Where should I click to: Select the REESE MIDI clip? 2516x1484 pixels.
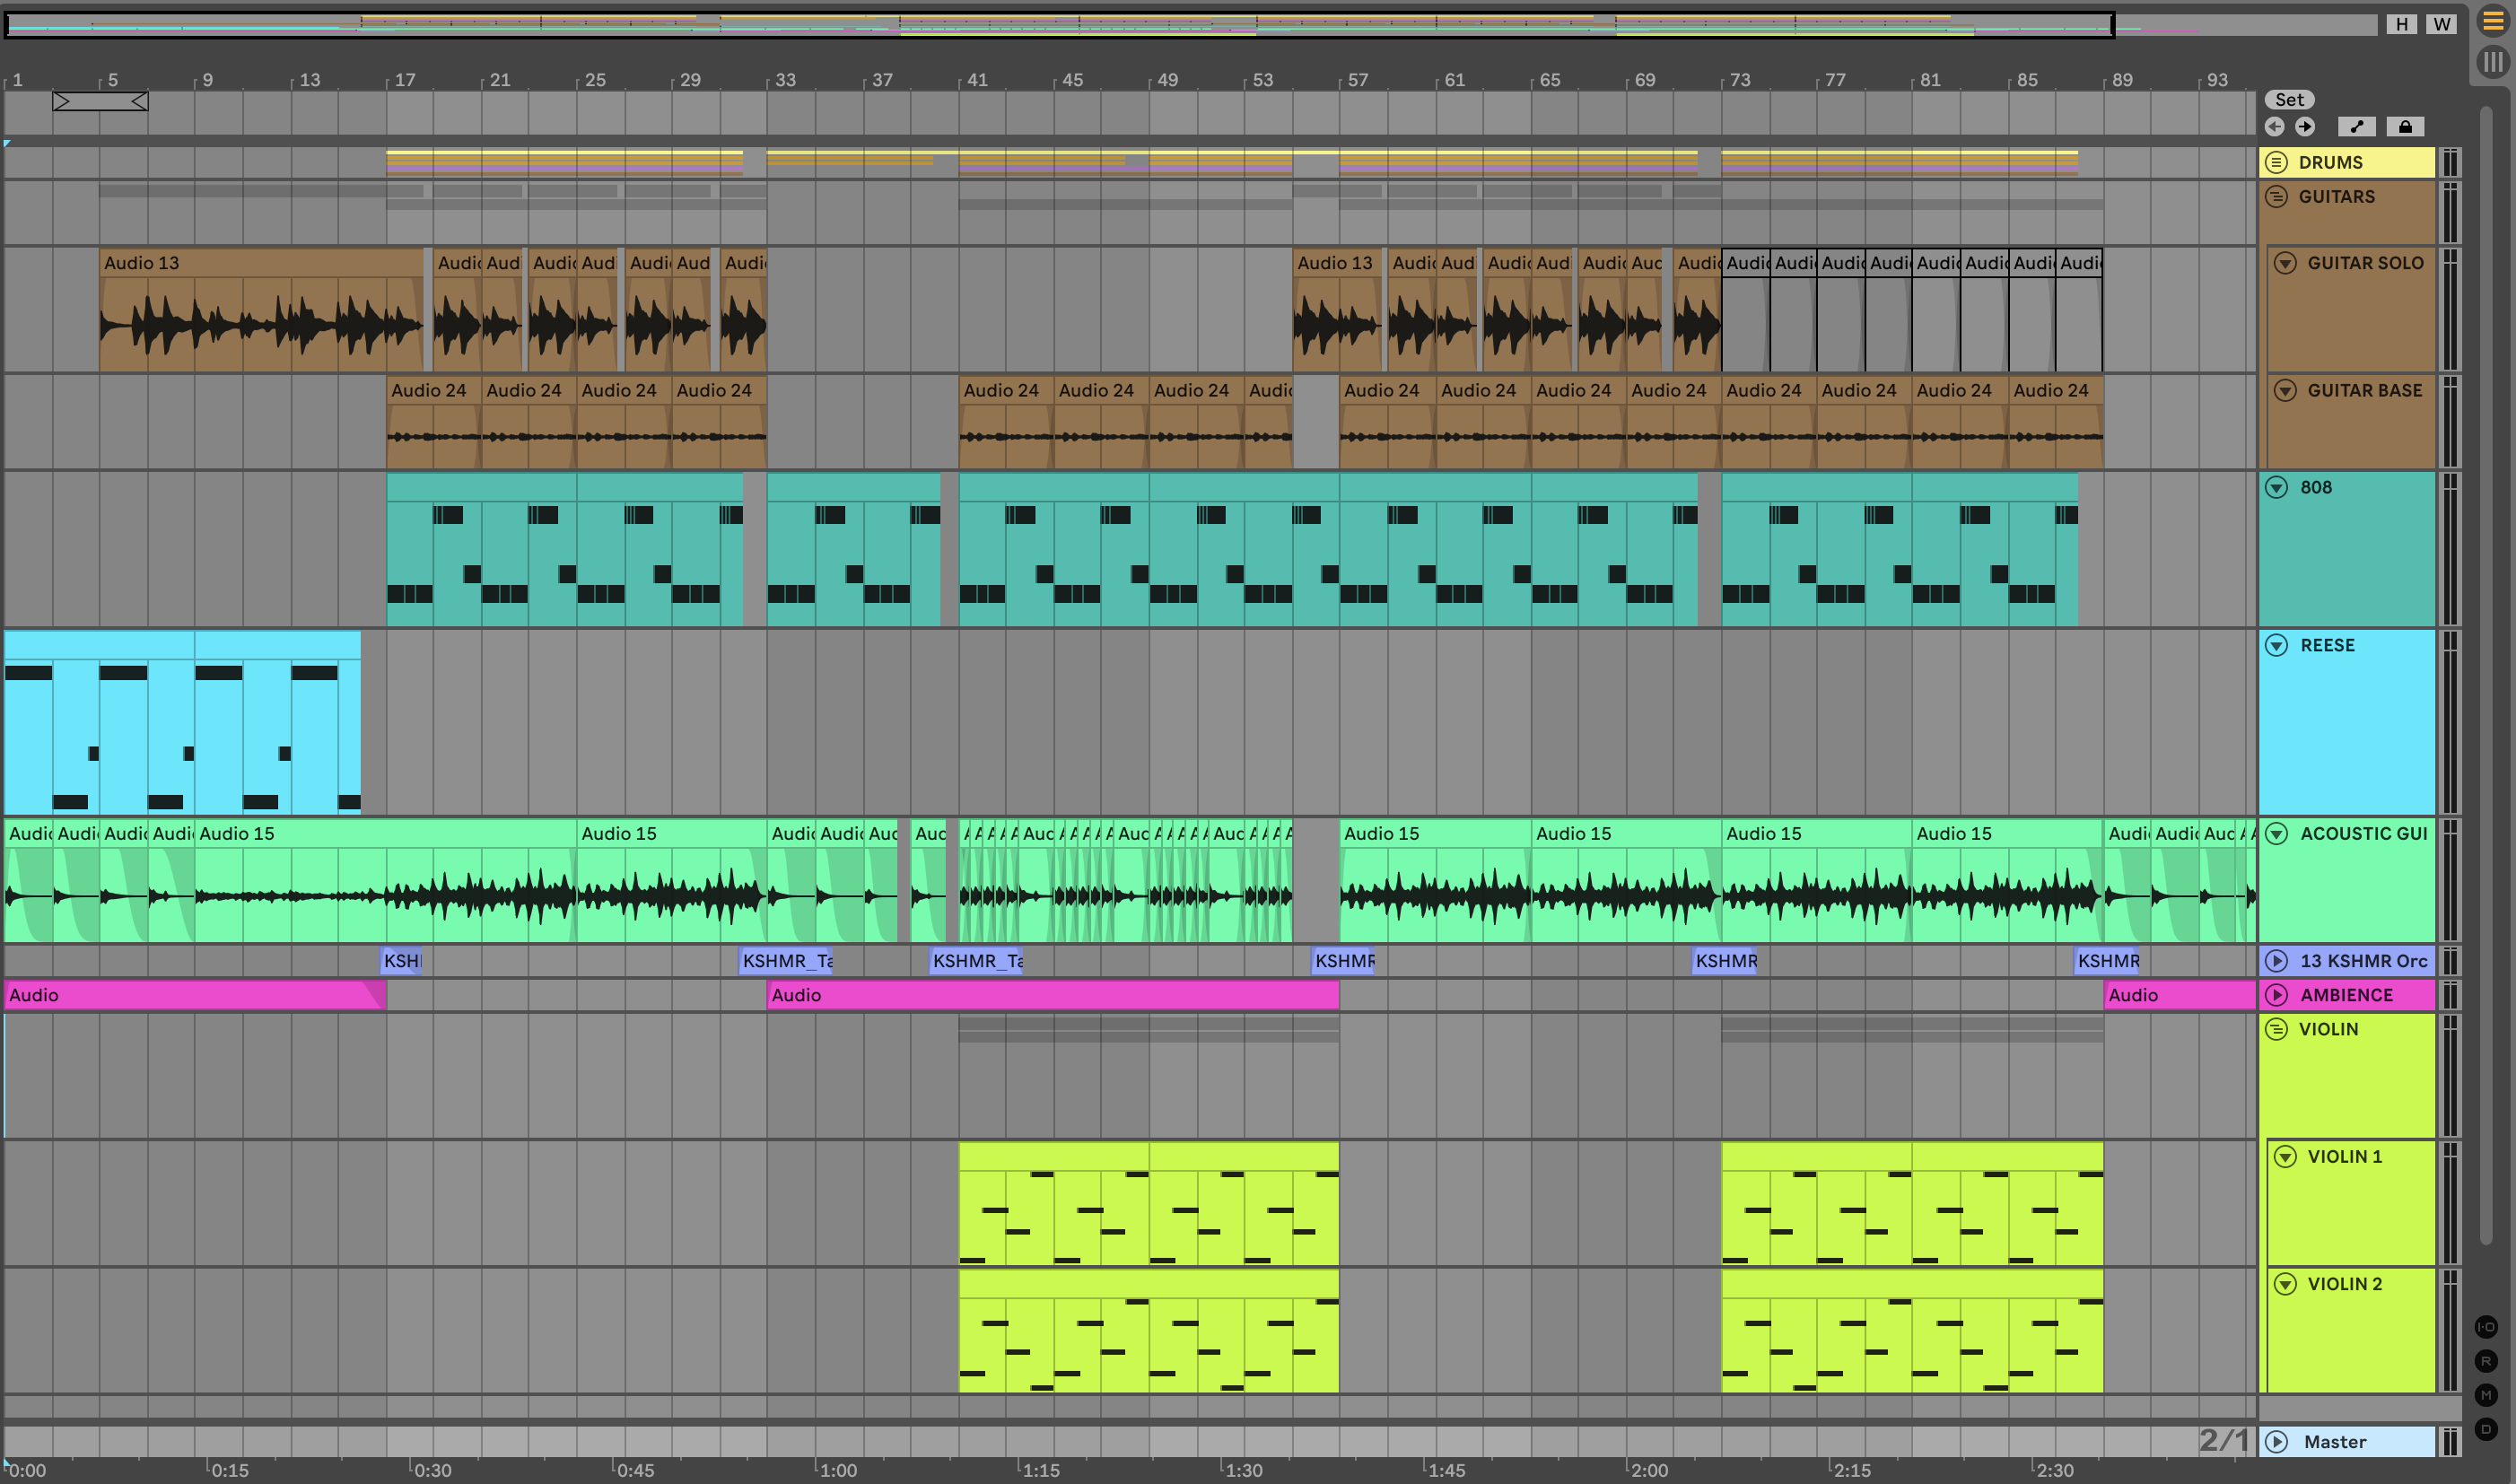[x=182, y=722]
